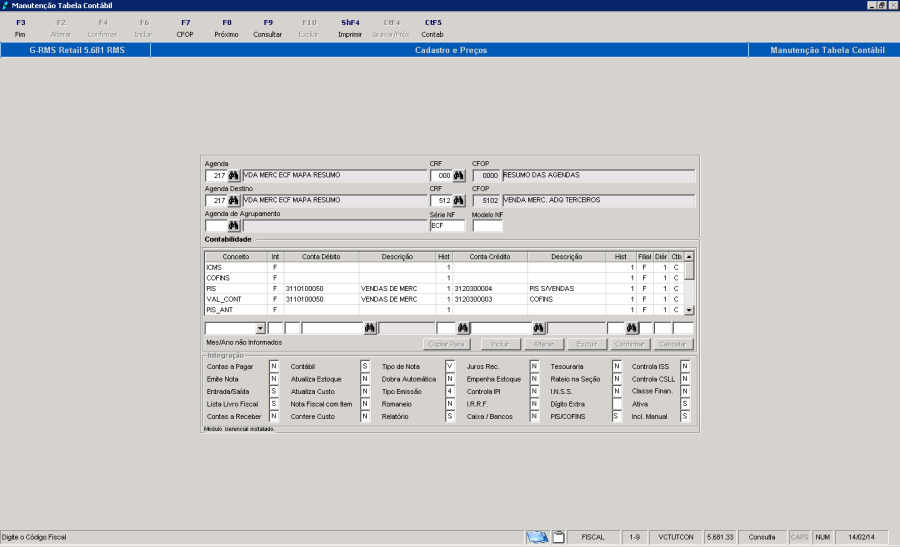Select the VAL_CONT row in the grid
The height and width of the screenshot is (547, 900).
click(445, 299)
